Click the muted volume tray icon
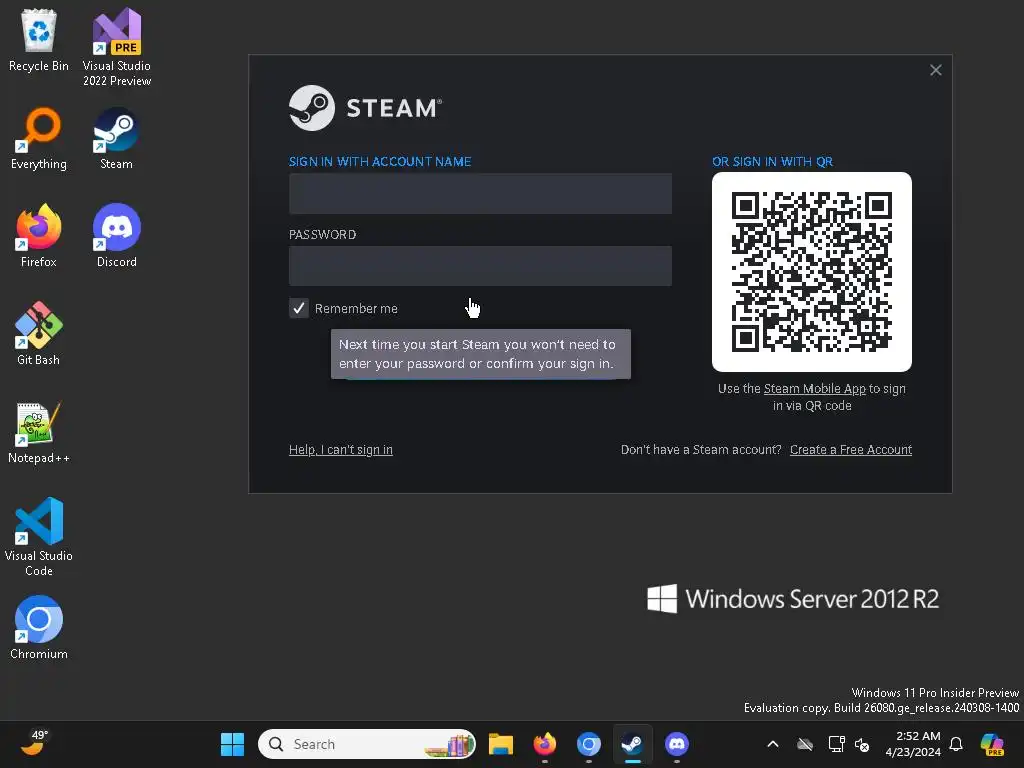Viewport: 1024px width, 768px height. (x=862, y=744)
